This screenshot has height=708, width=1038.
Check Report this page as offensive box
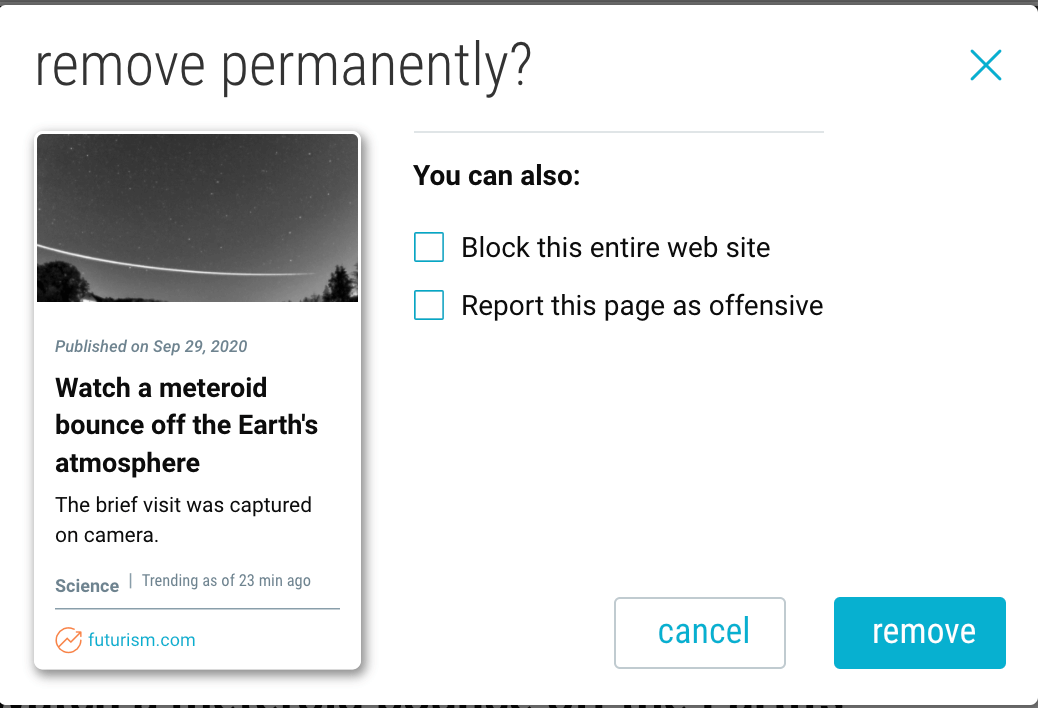pyautogui.click(x=429, y=305)
